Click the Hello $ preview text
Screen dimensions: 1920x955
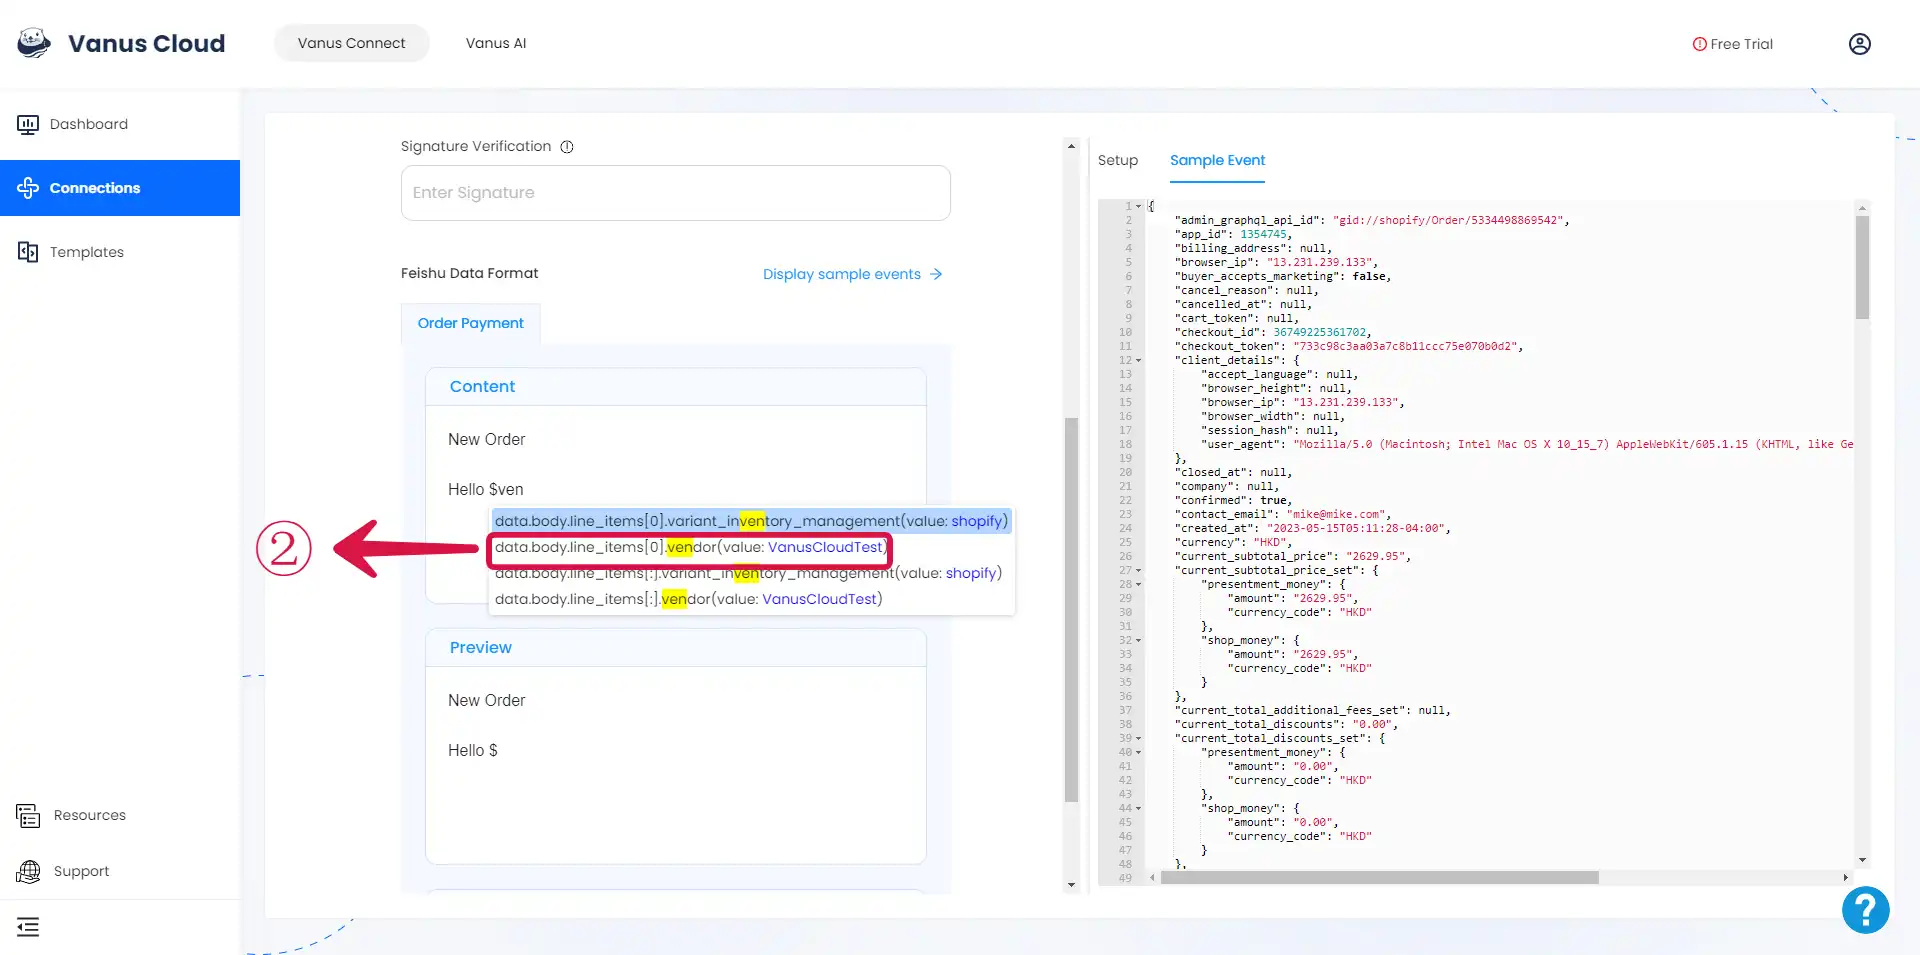(x=473, y=750)
